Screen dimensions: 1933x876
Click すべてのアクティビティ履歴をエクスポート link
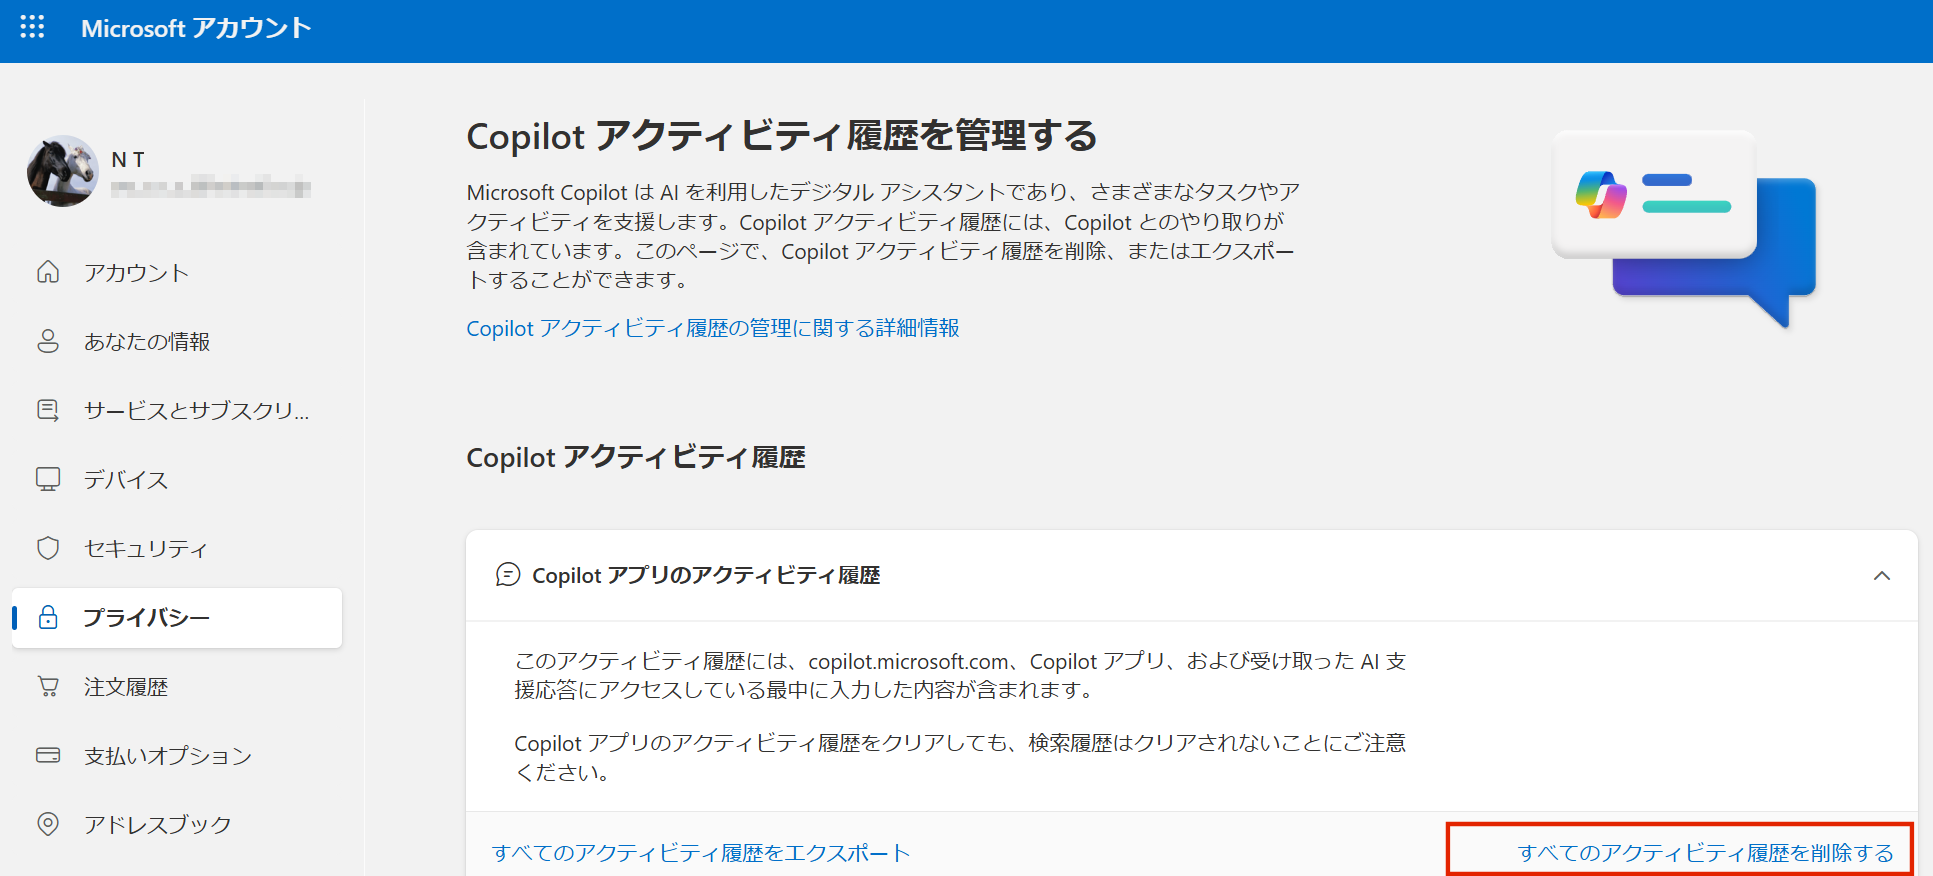click(701, 852)
